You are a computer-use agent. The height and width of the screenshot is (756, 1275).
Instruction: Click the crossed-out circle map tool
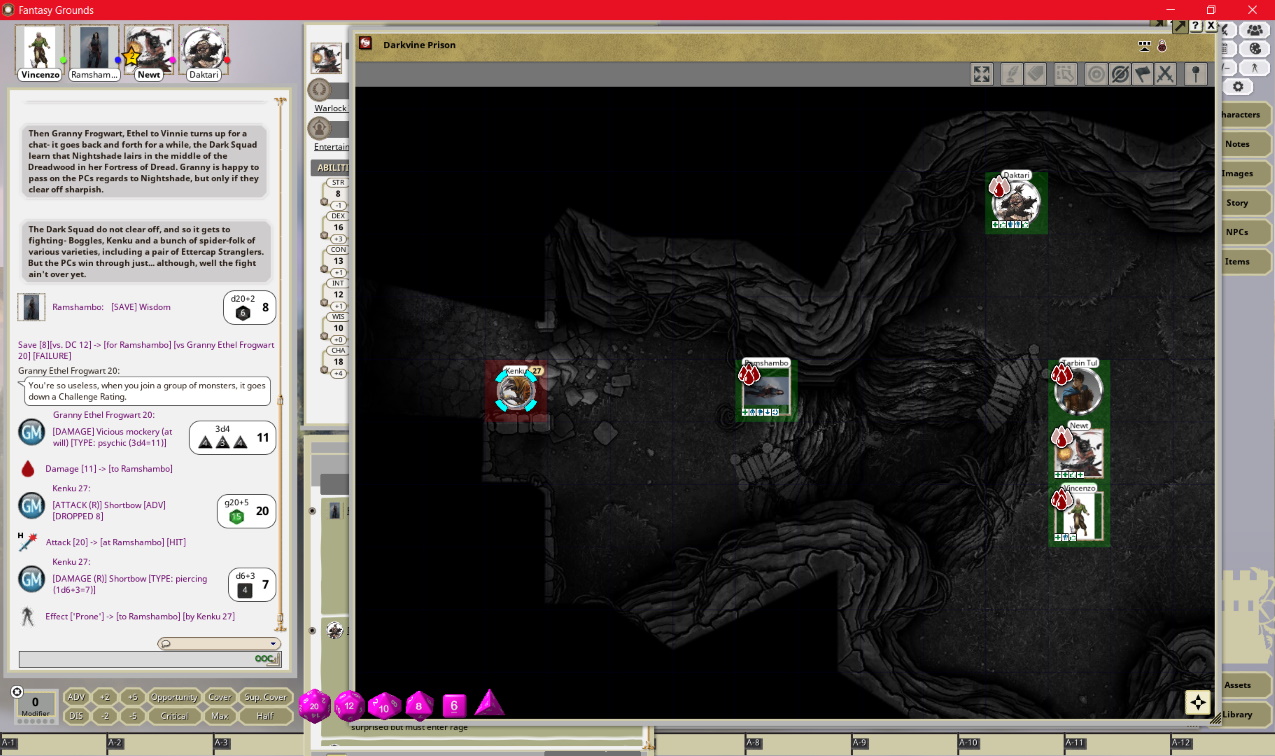pyautogui.click(x=1119, y=74)
